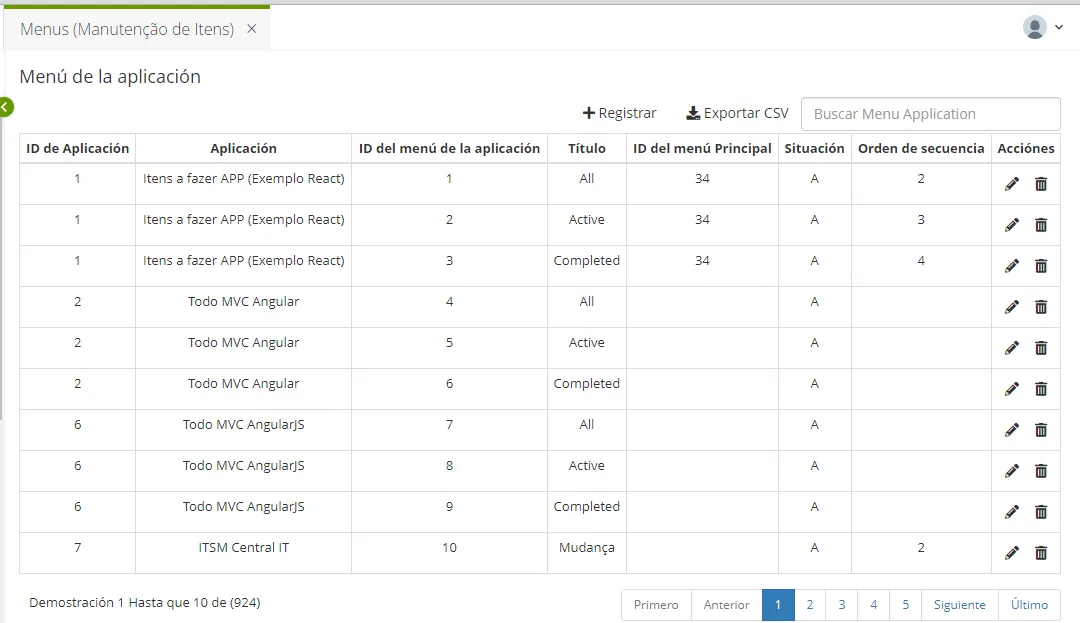The width and height of the screenshot is (1080, 623).
Task: Edit menu row with ID 5
Action: click(x=1011, y=348)
